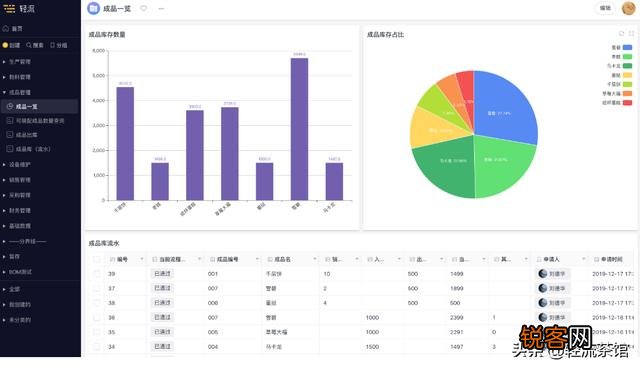The image size is (640, 369).
Task: Click the form icon next to 可装配成品数量查询
Action: tap(10, 121)
